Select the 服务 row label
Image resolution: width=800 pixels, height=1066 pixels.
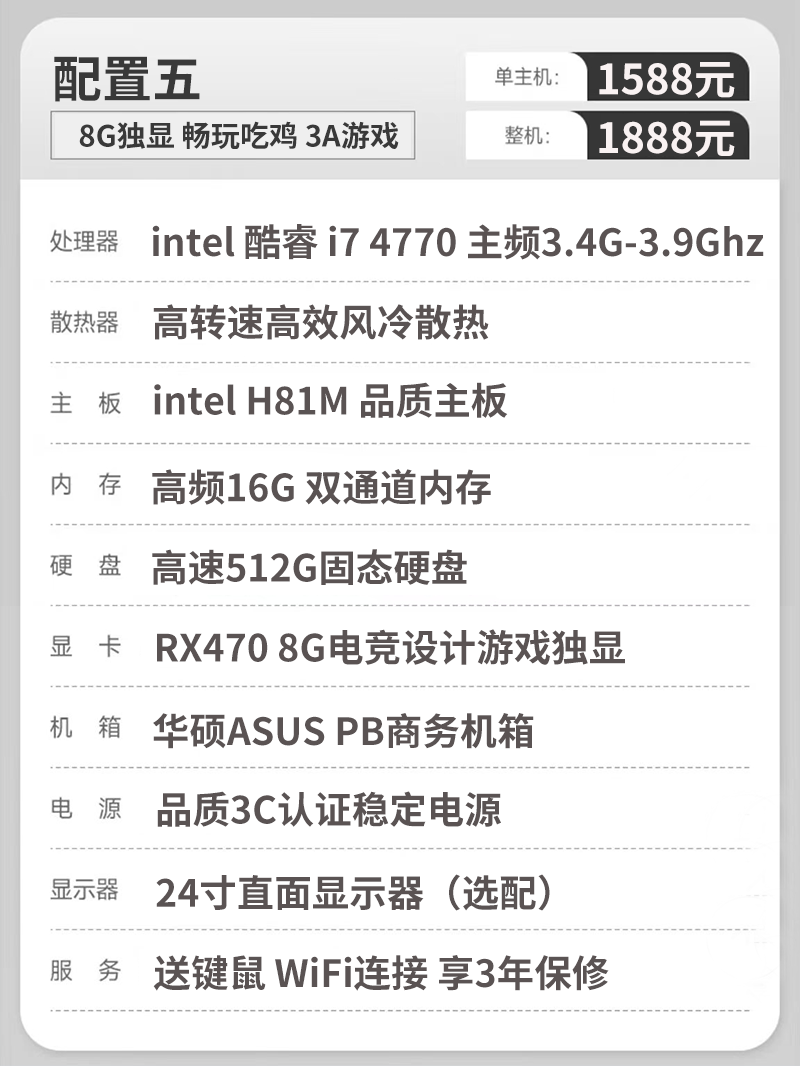point(86,970)
